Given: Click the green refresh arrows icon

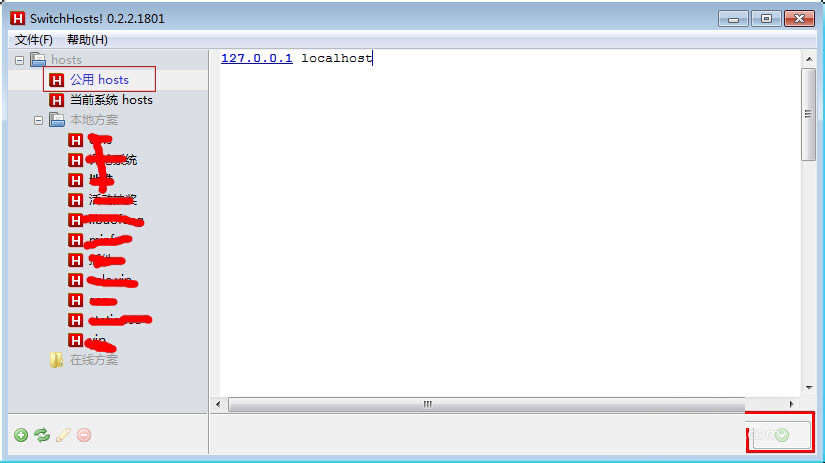Looking at the screenshot, I should pos(42,435).
